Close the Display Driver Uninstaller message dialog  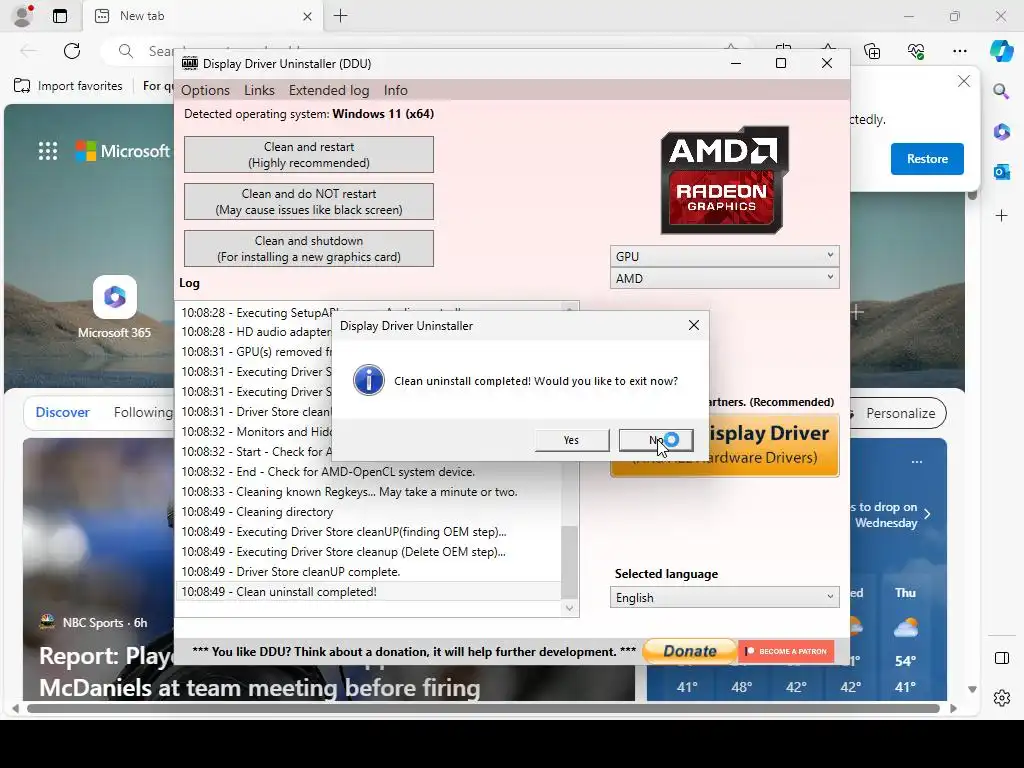click(x=694, y=325)
